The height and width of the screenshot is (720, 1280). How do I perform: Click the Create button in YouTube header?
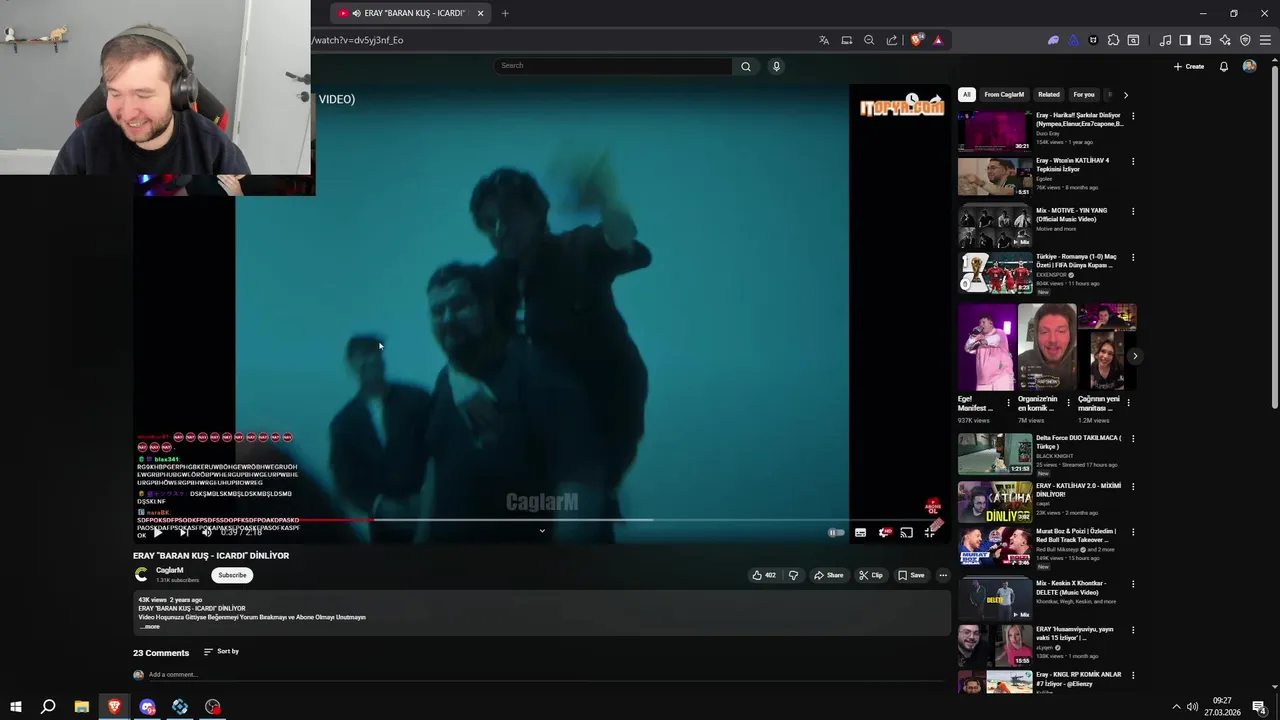coord(1189,66)
